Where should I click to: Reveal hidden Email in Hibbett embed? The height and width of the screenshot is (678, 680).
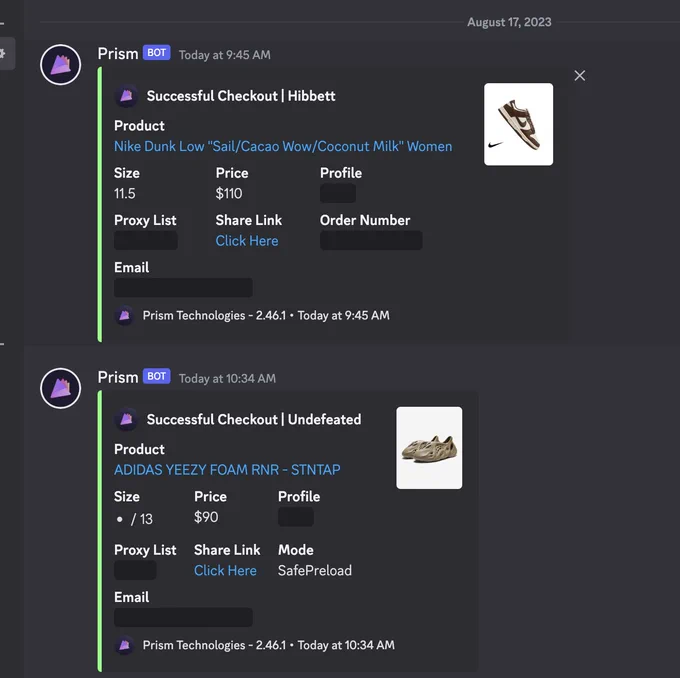click(183, 288)
